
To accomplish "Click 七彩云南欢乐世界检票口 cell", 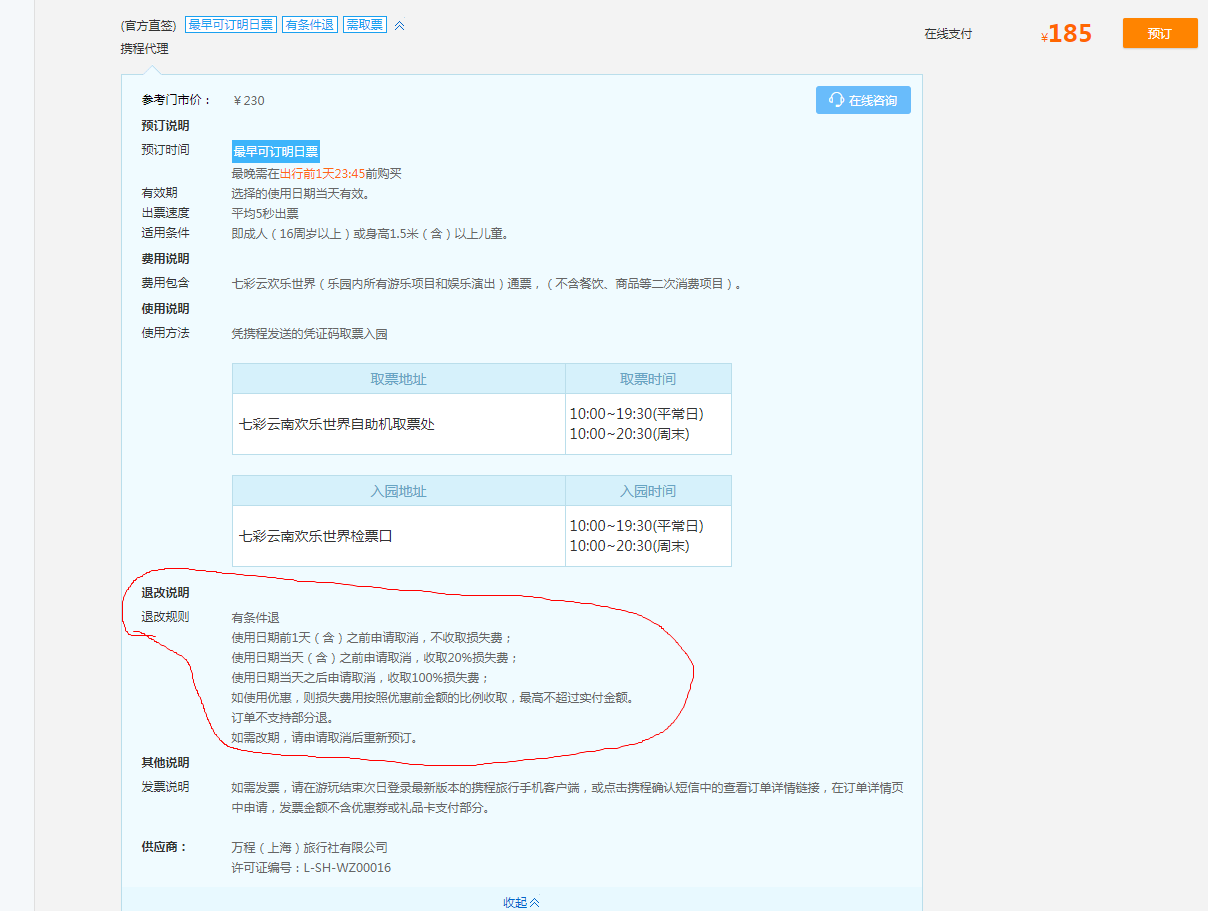I will click(x=399, y=536).
